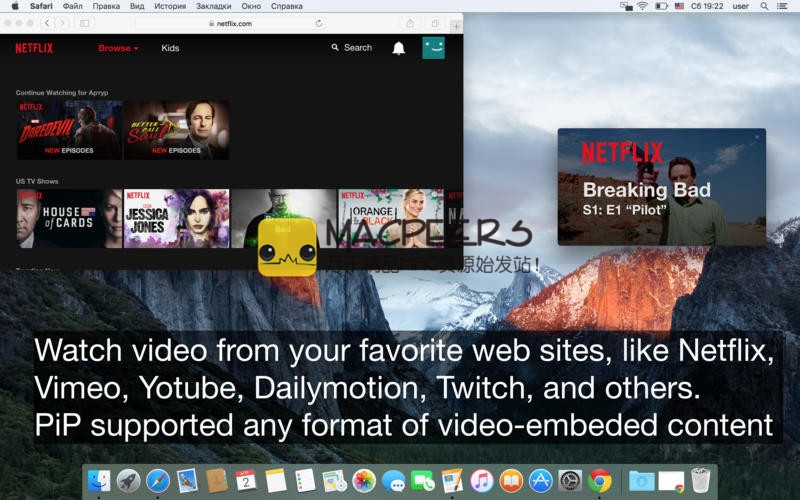Go forward in Safari history
This screenshot has width=800, height=500.
(63, 23)
